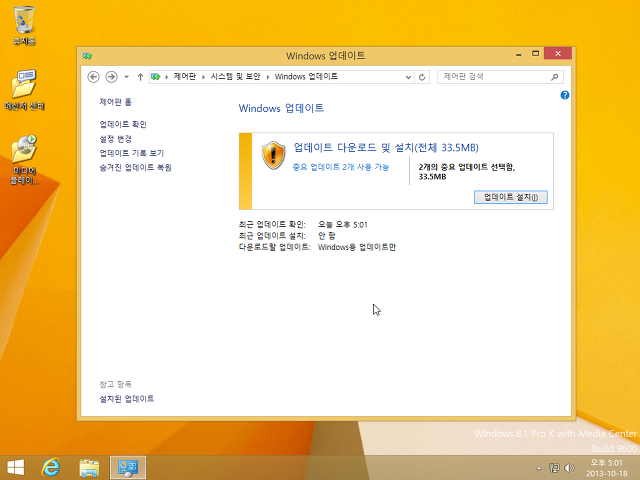This screenshot has width=640, height=480.
Task: Open the volume speaker tray icon
Action: pyautogui.click(x=569, y=468)
